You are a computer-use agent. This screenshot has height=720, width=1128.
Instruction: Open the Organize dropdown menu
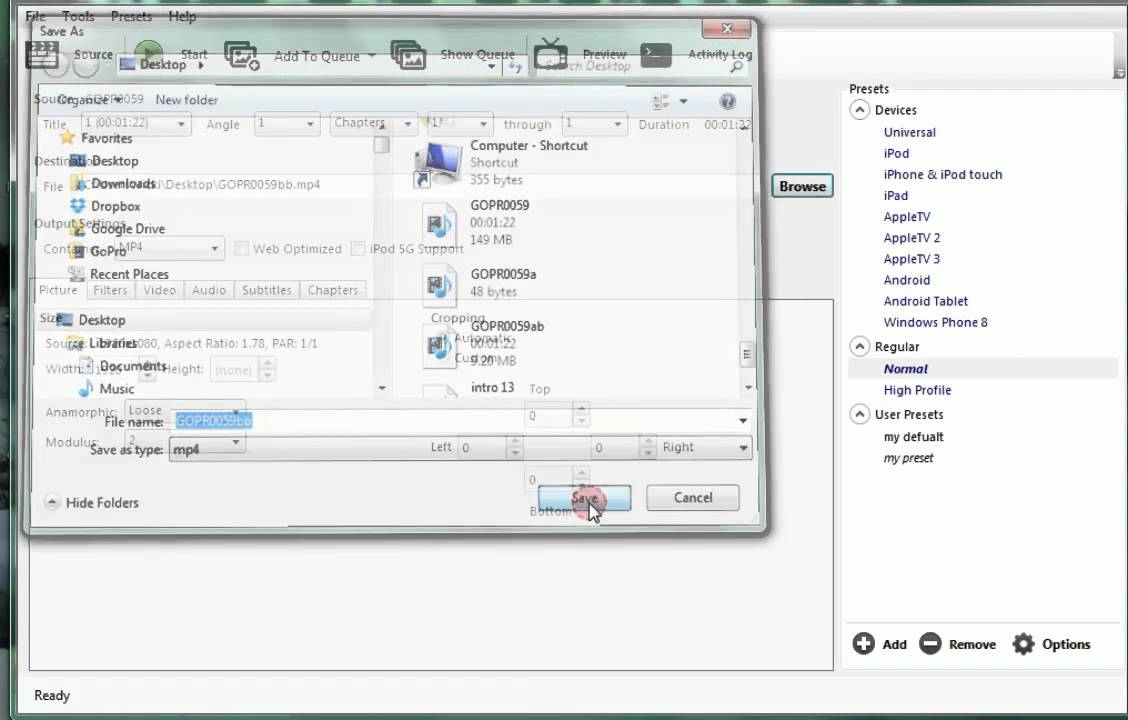(x=89, y=100)
